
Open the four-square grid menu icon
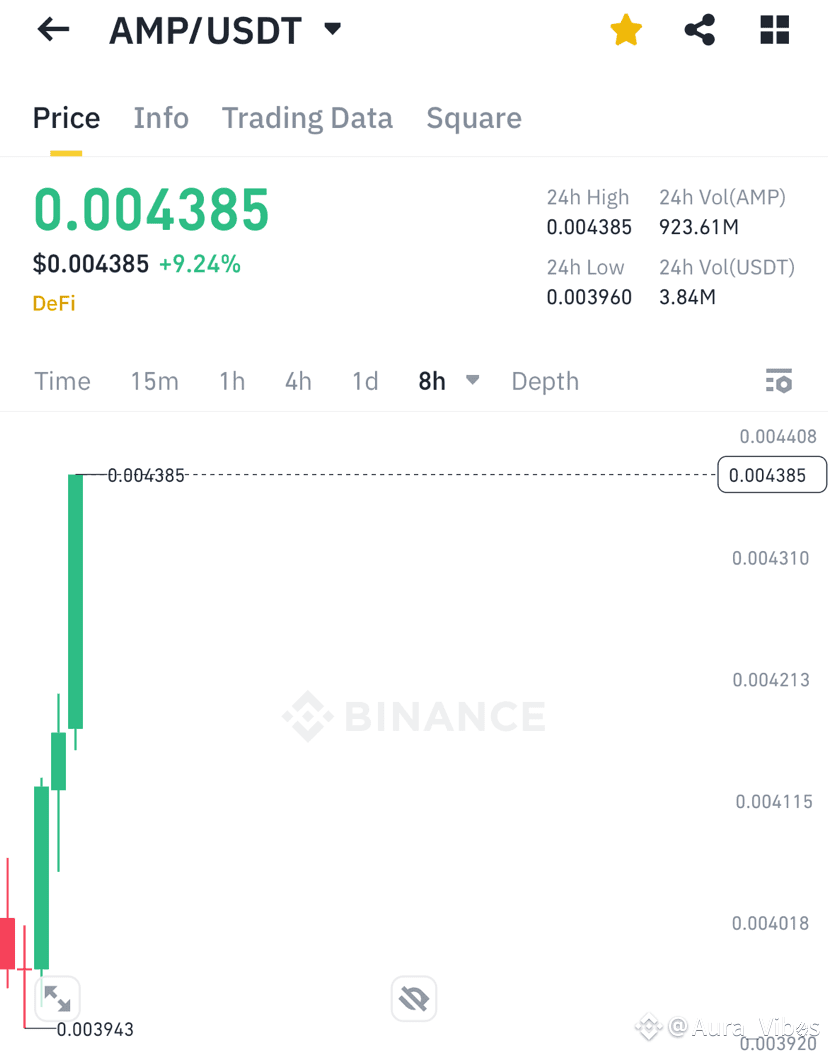point(774,30)
